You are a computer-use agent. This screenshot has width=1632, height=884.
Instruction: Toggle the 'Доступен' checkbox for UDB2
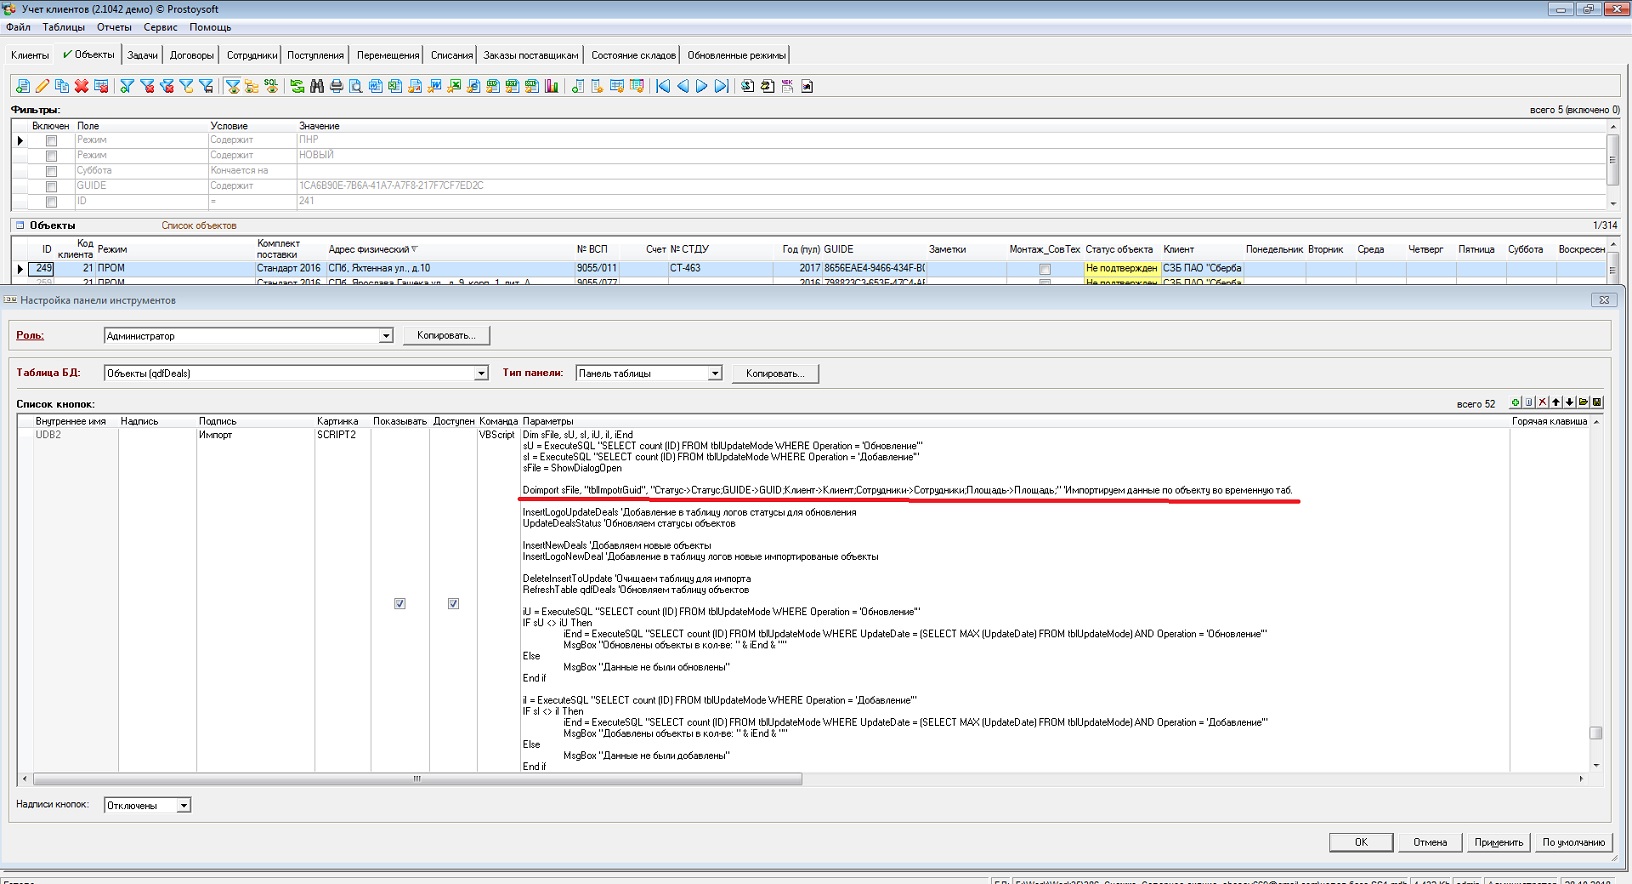(x=453, y=604)
